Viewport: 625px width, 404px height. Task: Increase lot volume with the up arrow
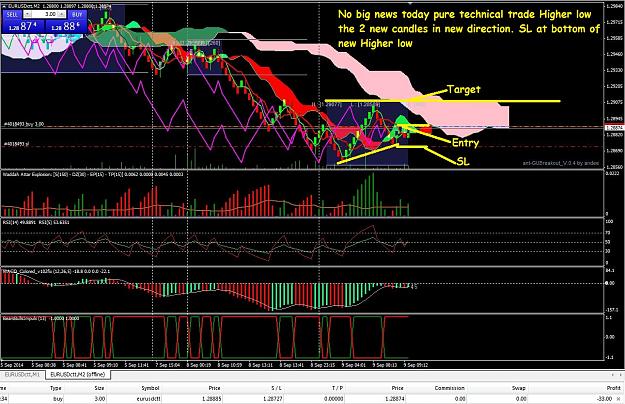(x=61, y=14)
